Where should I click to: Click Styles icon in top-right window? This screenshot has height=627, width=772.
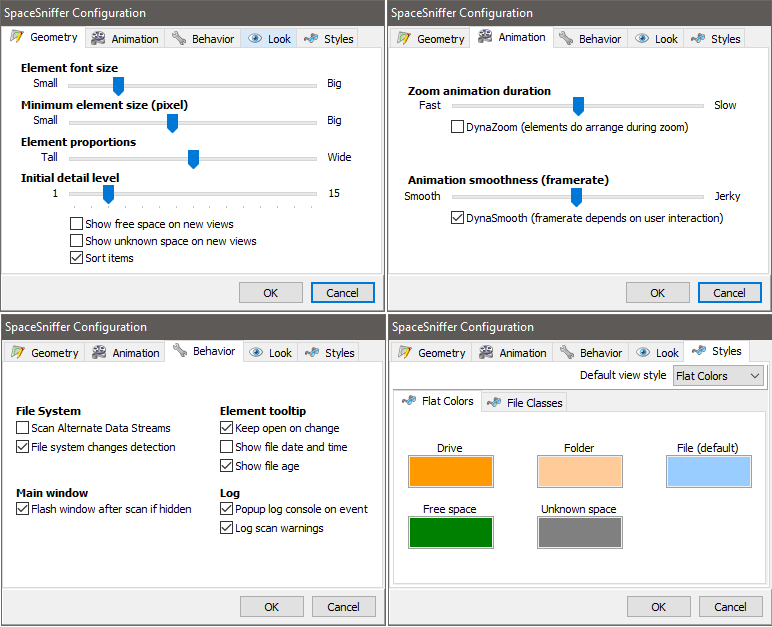698,38
